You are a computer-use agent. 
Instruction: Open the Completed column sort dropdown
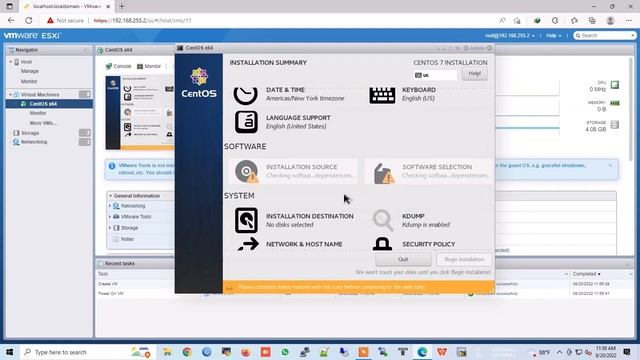tap(631, 274)
